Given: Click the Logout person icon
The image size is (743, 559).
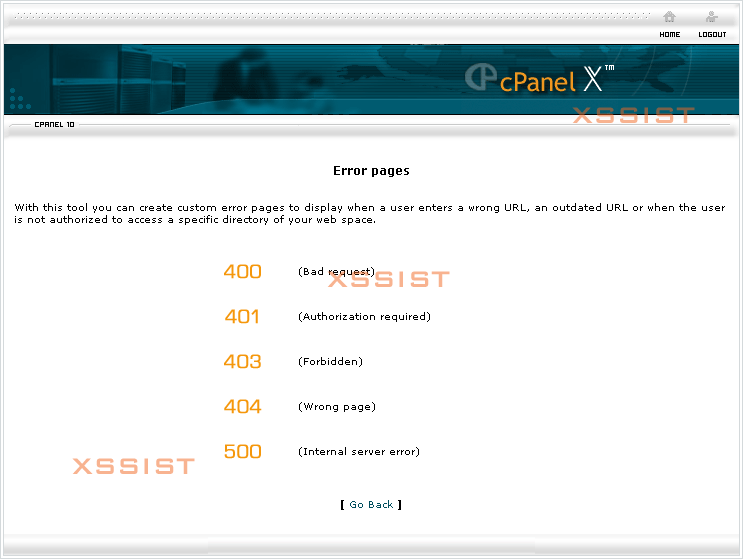Looking at the screenshot, I should [711, 17].
